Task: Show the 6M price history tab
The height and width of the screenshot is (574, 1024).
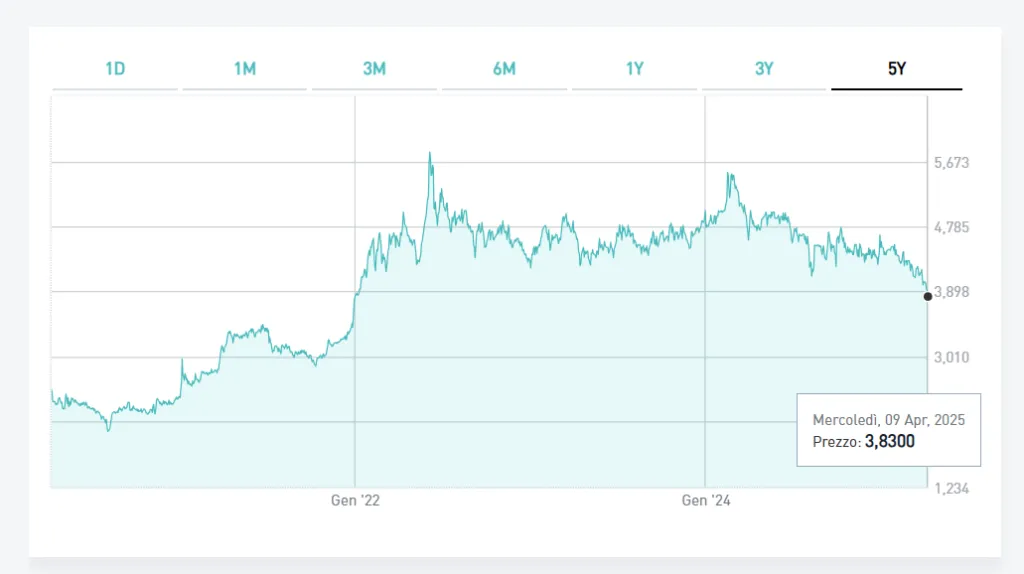Action: coord(504,69)
